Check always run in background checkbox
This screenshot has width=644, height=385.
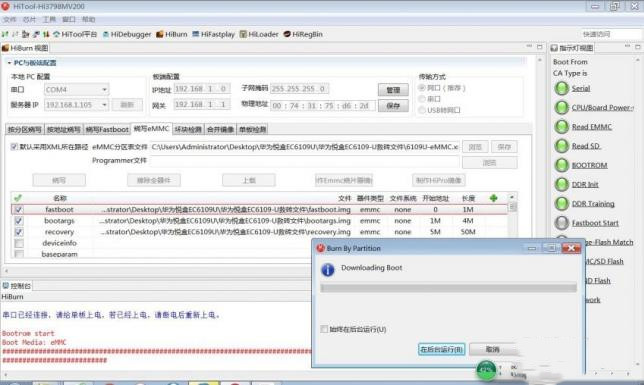tap(324, 329)
